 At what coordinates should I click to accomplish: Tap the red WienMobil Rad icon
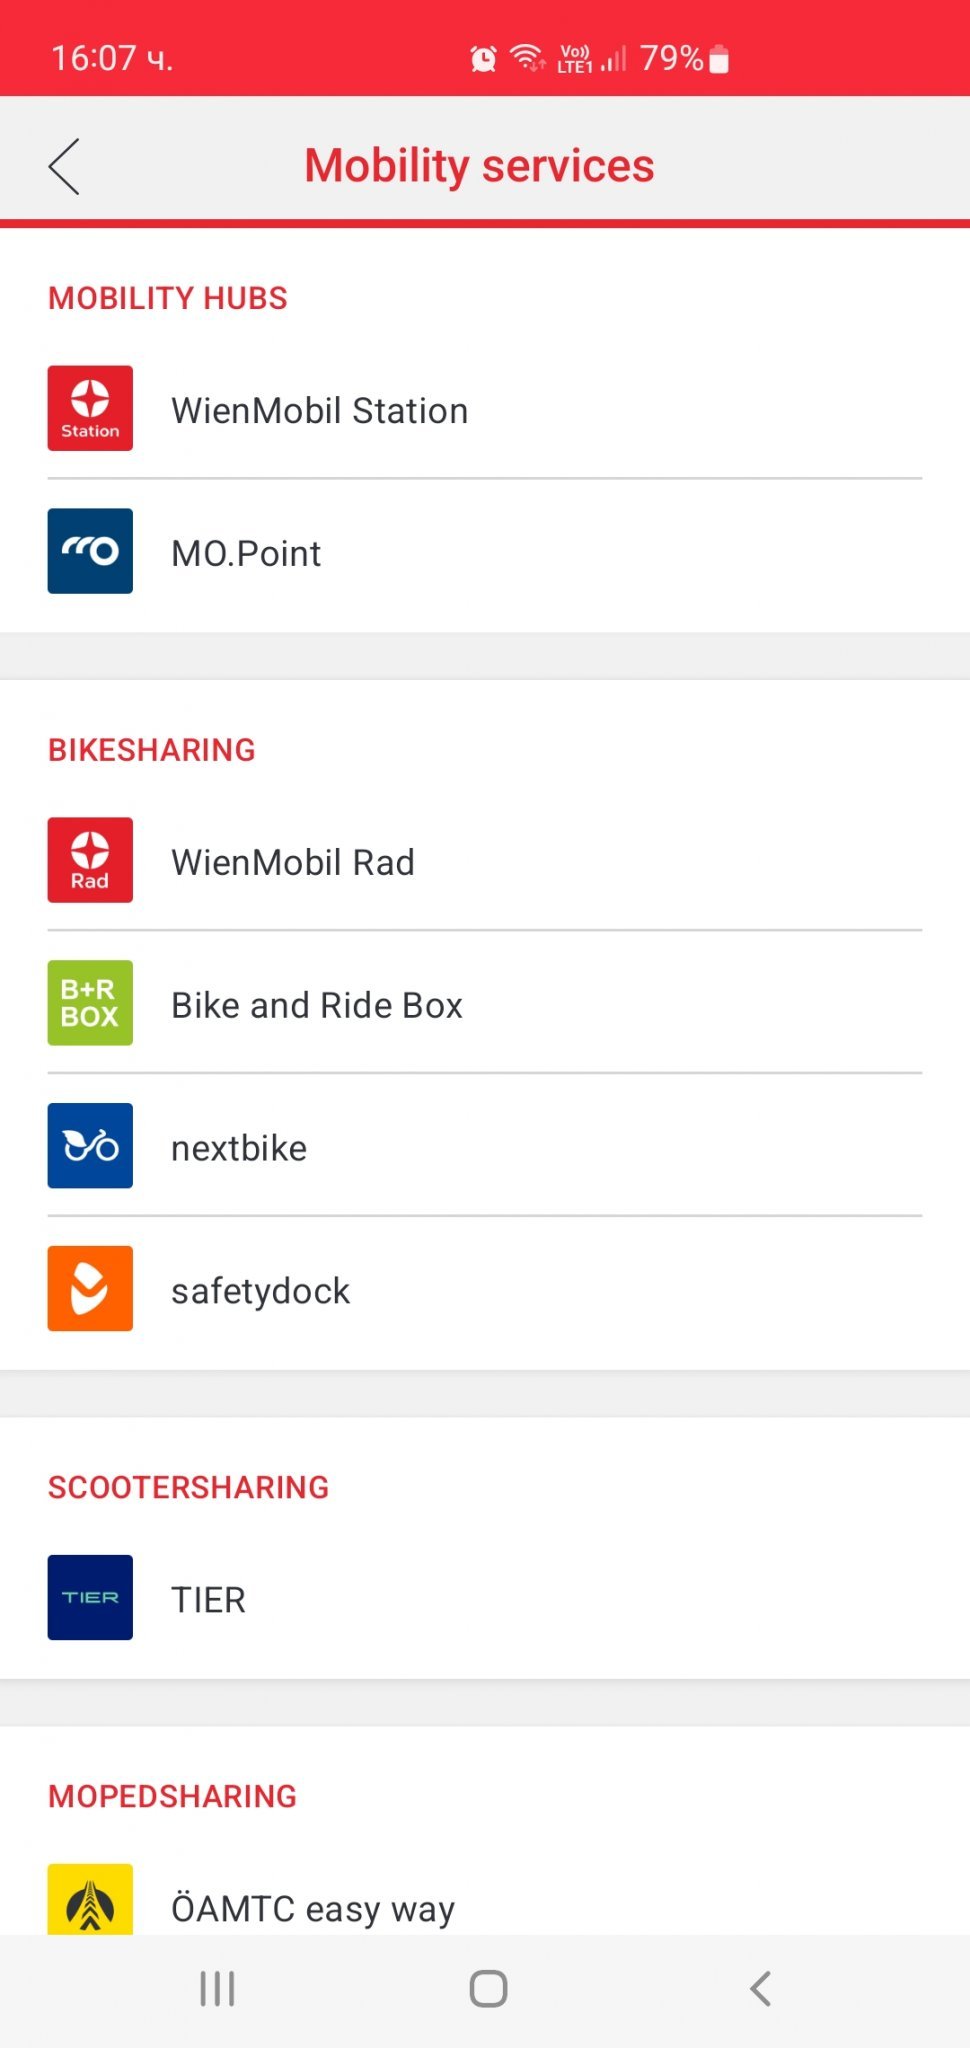(90, 860)
